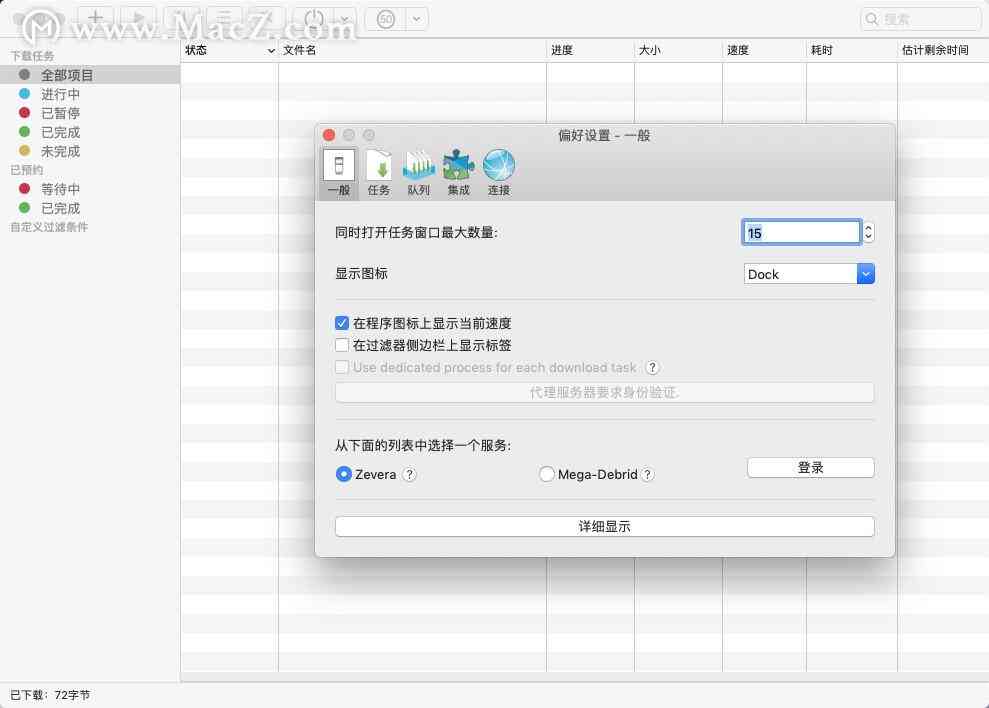Open the 一般 preferences tab
989x708 pixels.
(339, 172)
